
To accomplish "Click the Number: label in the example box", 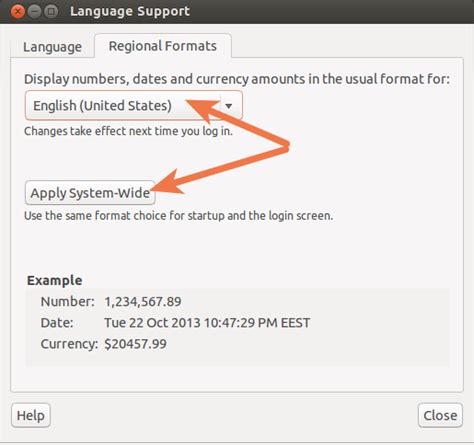I will [x=68, y=302].
